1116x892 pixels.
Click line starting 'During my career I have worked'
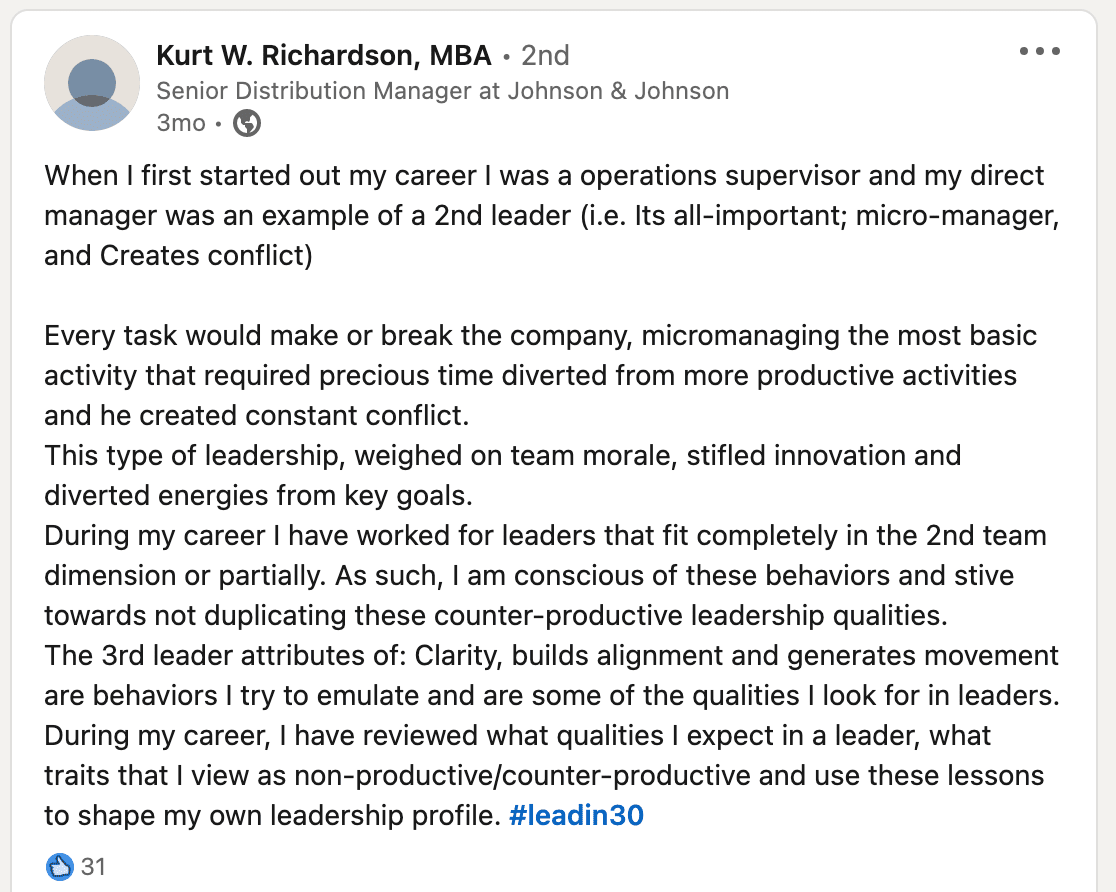[x=545, y=535]
